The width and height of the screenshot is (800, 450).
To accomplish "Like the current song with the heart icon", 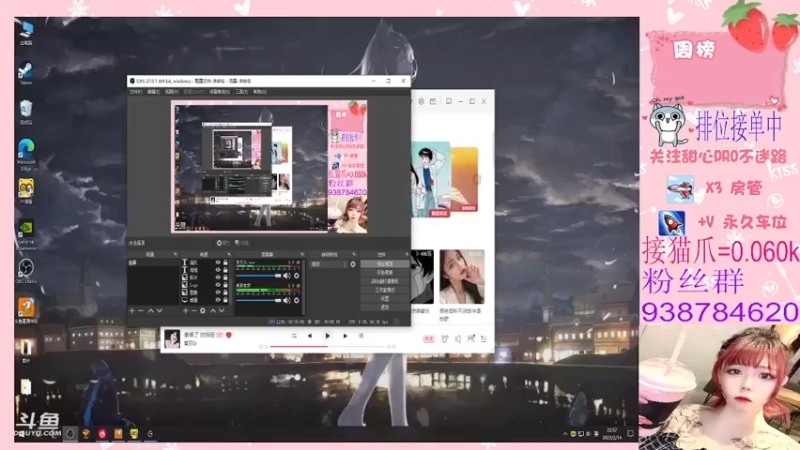I will pyautogui.click(x=229, y=335).
